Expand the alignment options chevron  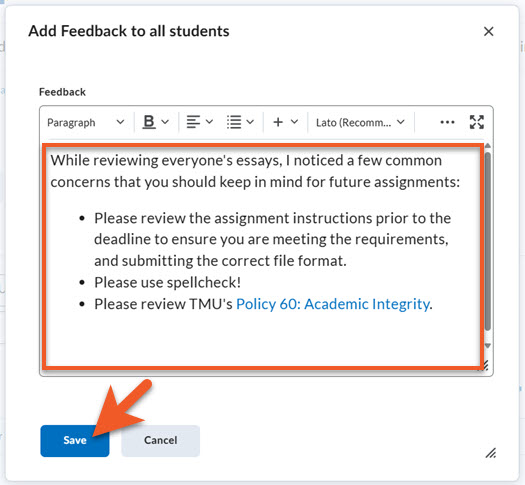pyautogui.click(x=209, y=122)
